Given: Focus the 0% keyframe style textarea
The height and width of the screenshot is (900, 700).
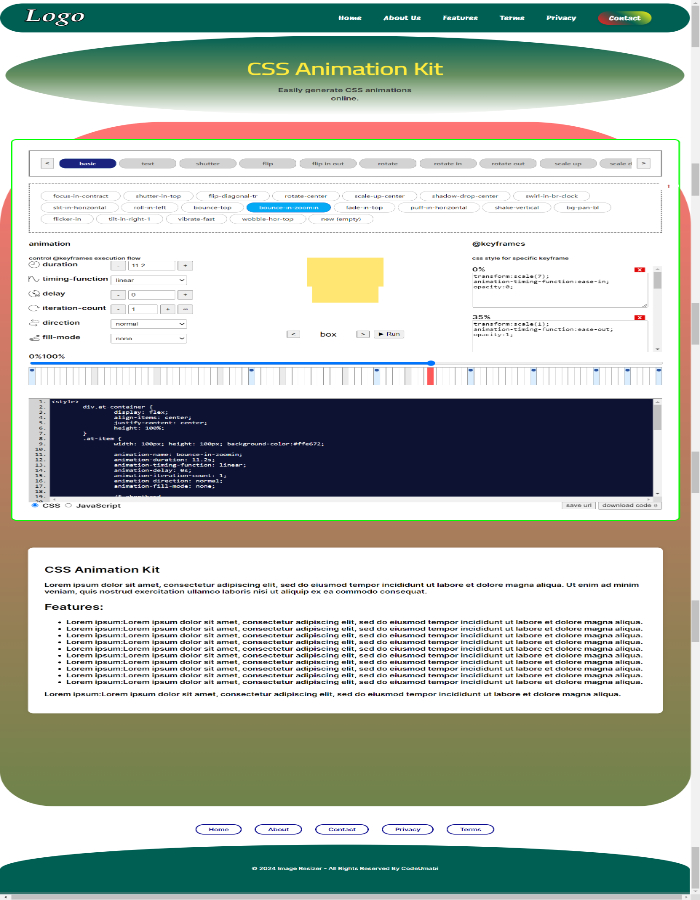Looking at the screenshot, I should coord(559,290).
